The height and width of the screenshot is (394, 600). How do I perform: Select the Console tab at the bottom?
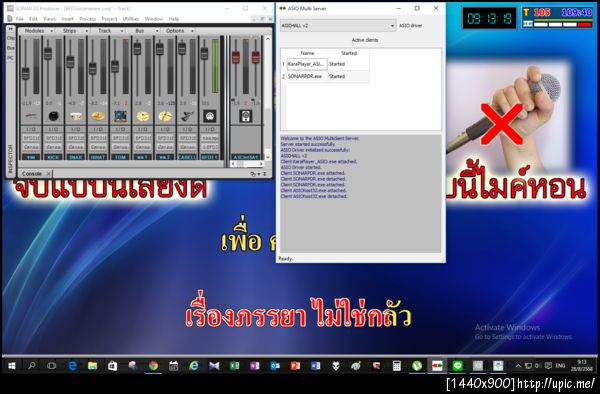pos(31,174)
